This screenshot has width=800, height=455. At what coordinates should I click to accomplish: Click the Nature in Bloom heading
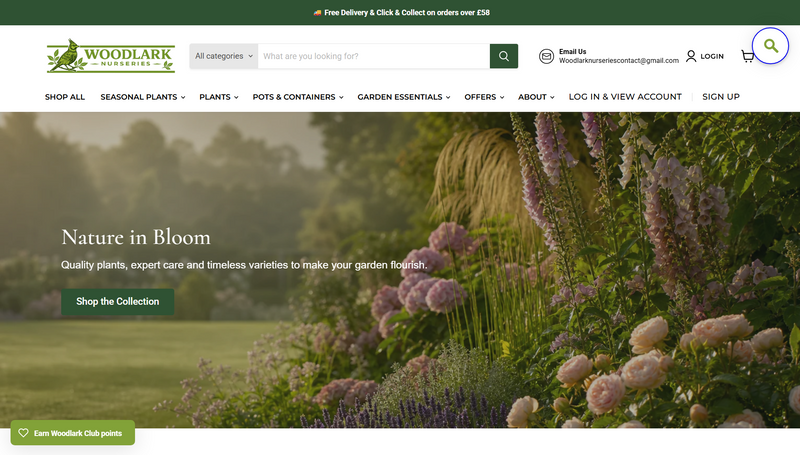coord(136,237)
